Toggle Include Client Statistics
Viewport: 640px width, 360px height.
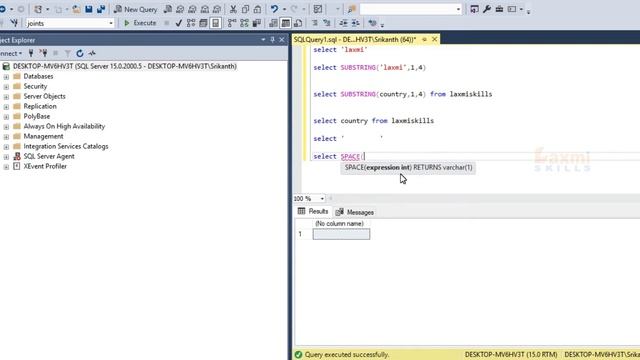(257, 23)
